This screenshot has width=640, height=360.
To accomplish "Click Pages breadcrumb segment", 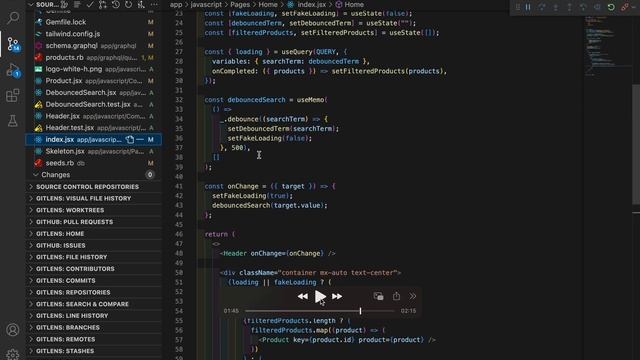I will 240,4.
